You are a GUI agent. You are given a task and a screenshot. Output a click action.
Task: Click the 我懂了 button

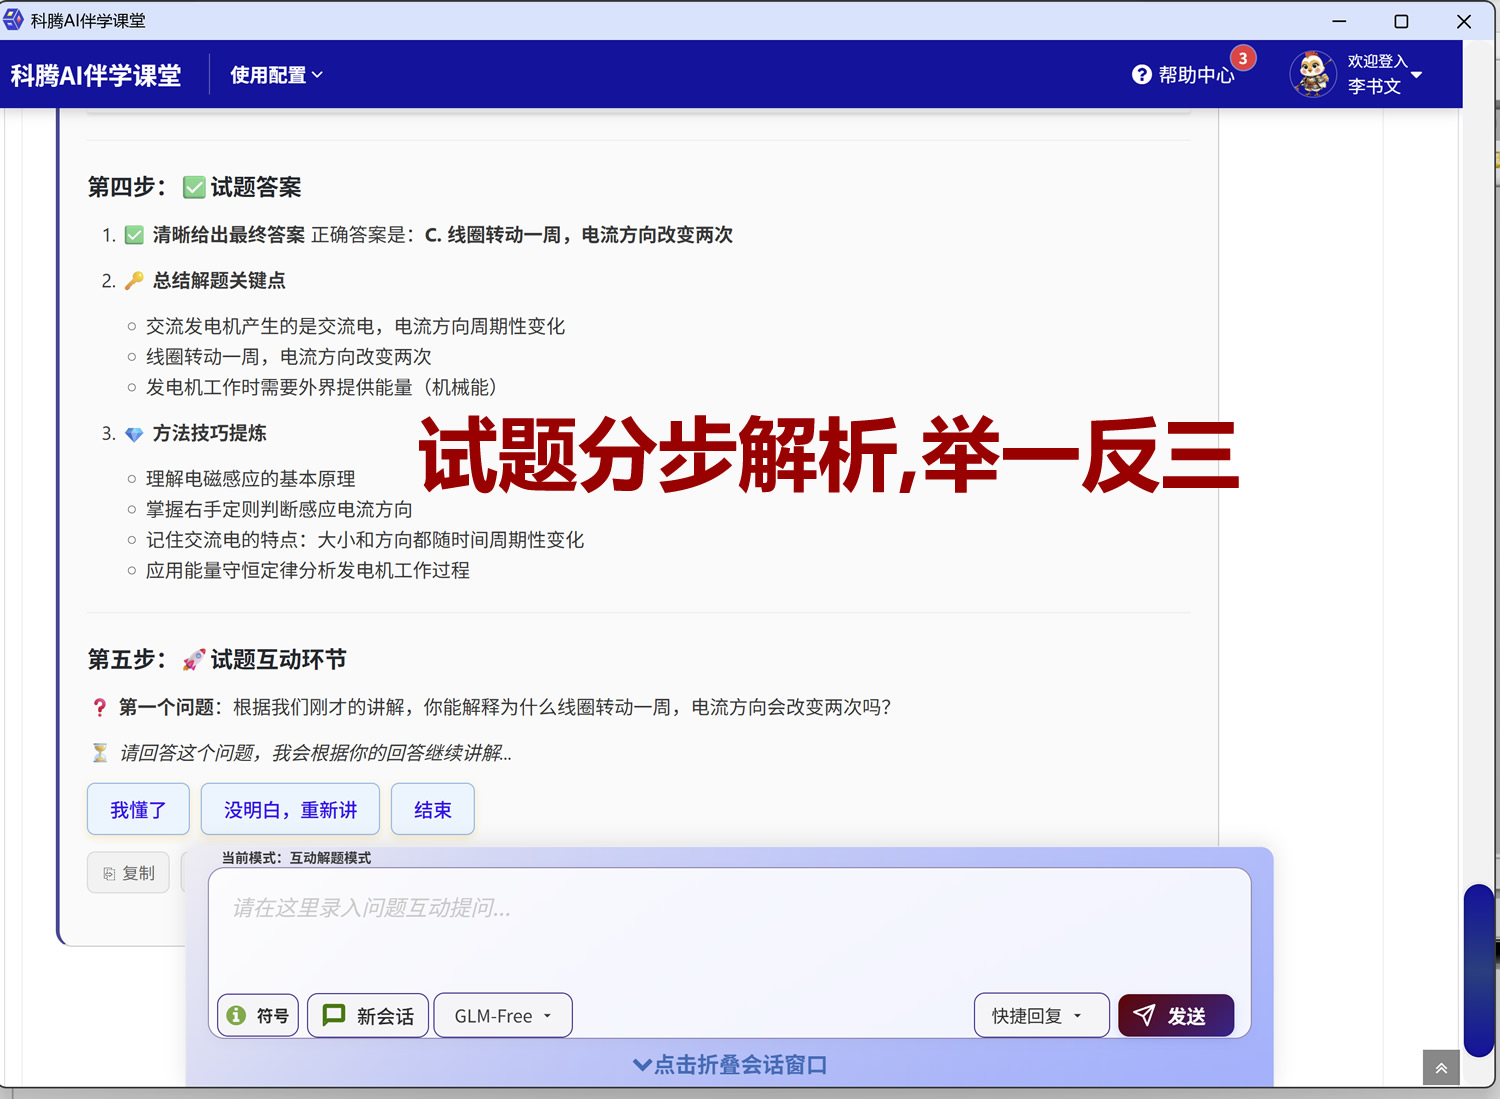coord(138,809)
